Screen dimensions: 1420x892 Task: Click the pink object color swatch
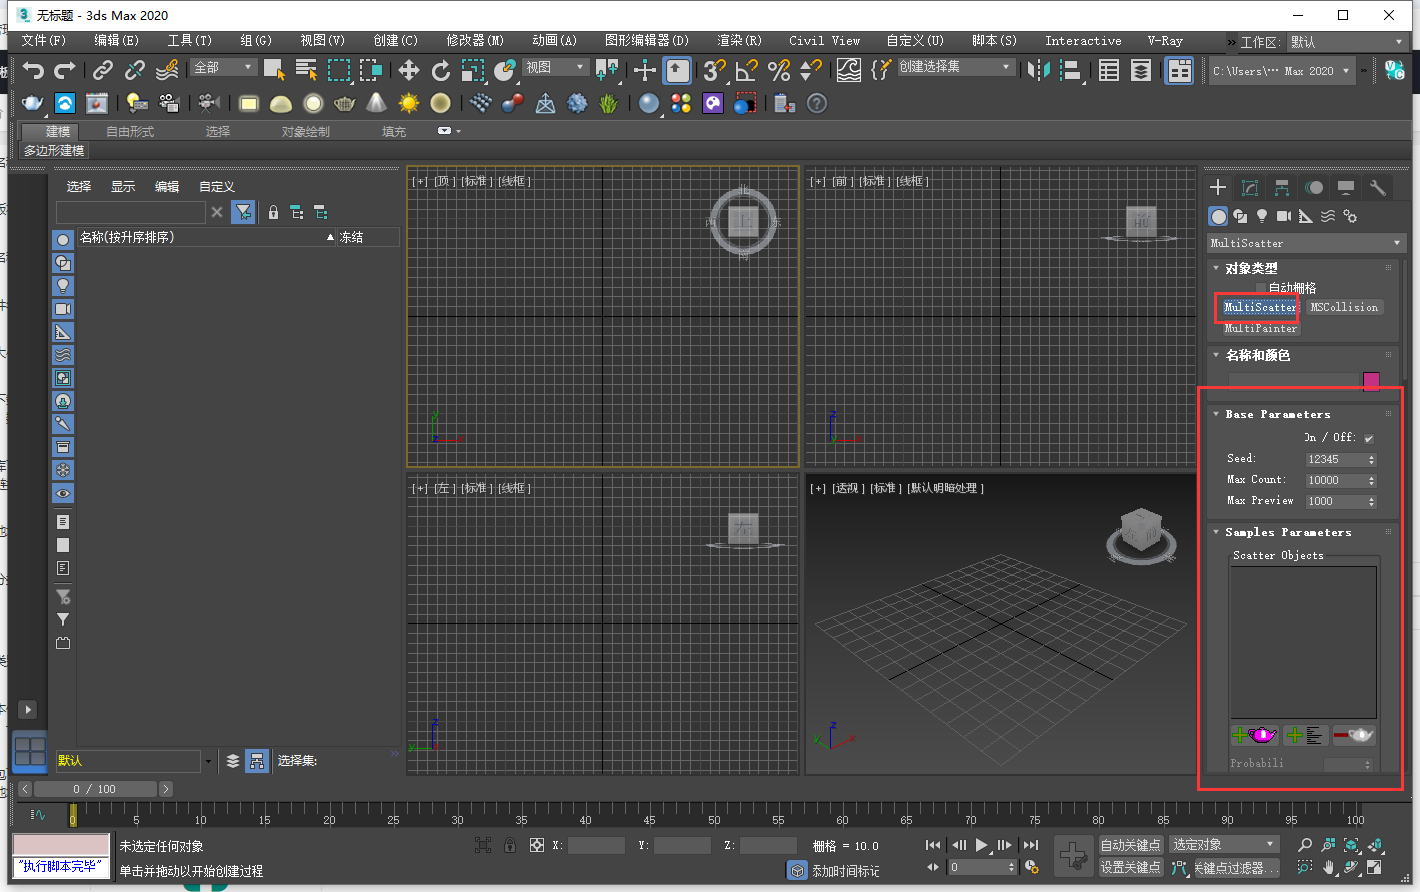(x=1371, y=381)
